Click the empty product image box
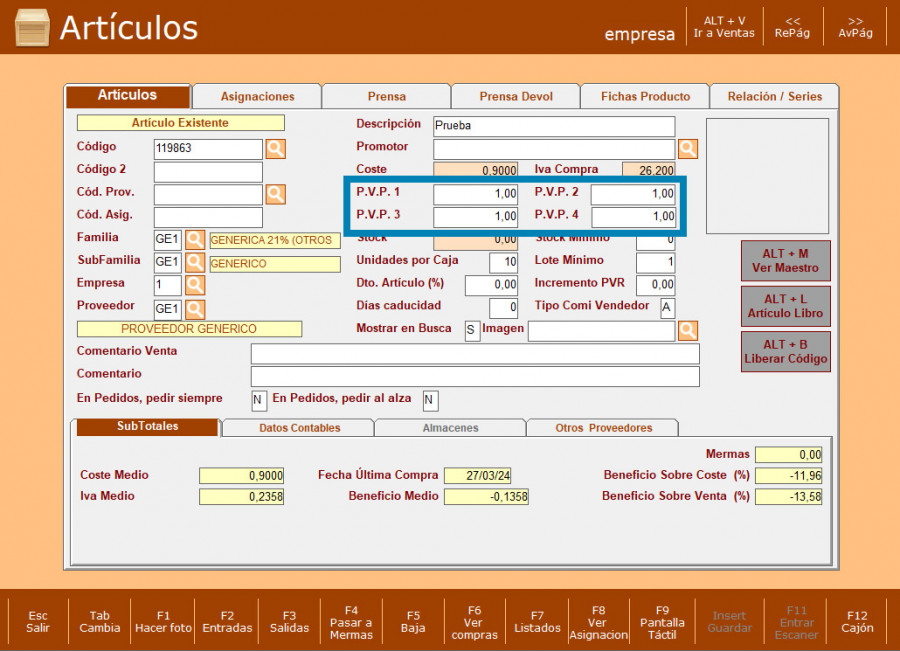 767,176
